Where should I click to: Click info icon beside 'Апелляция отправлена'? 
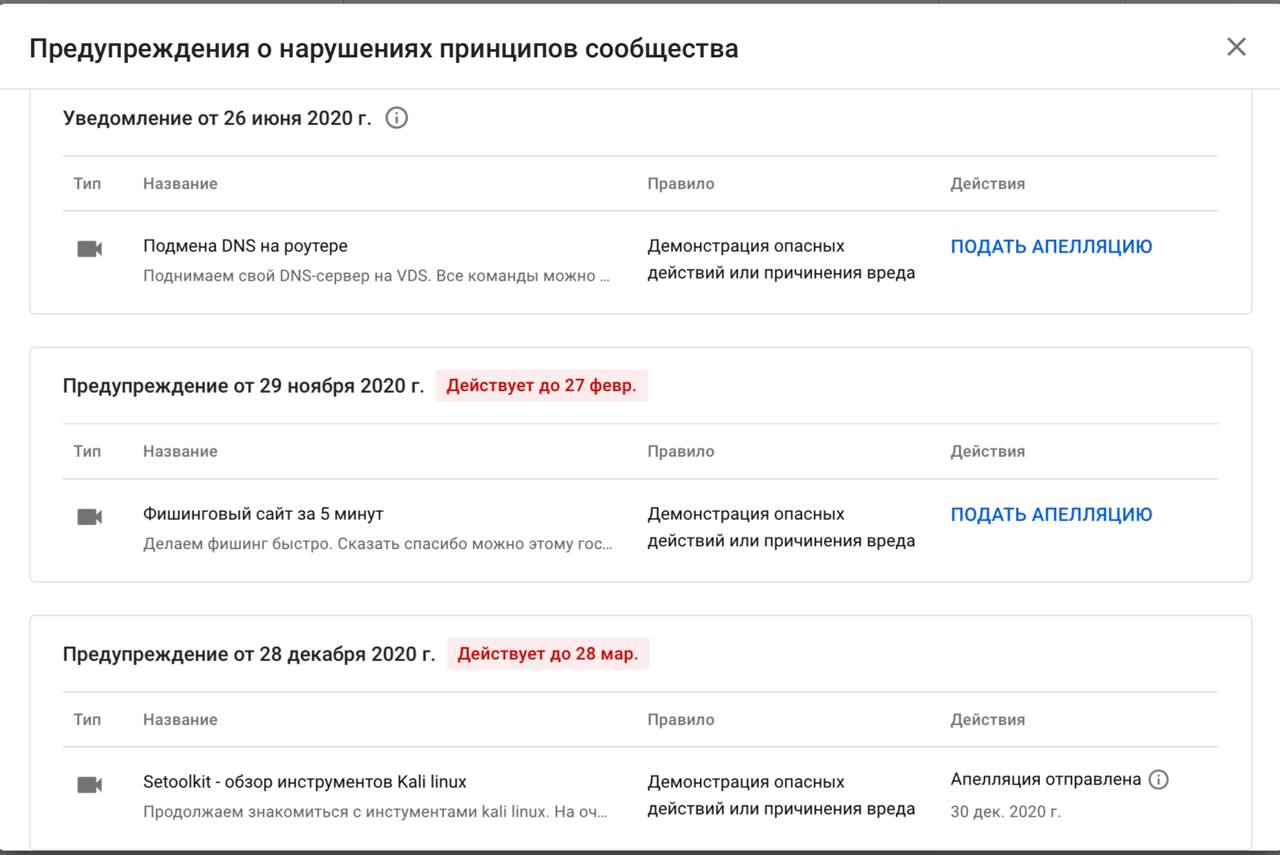tap(1158, 780)
